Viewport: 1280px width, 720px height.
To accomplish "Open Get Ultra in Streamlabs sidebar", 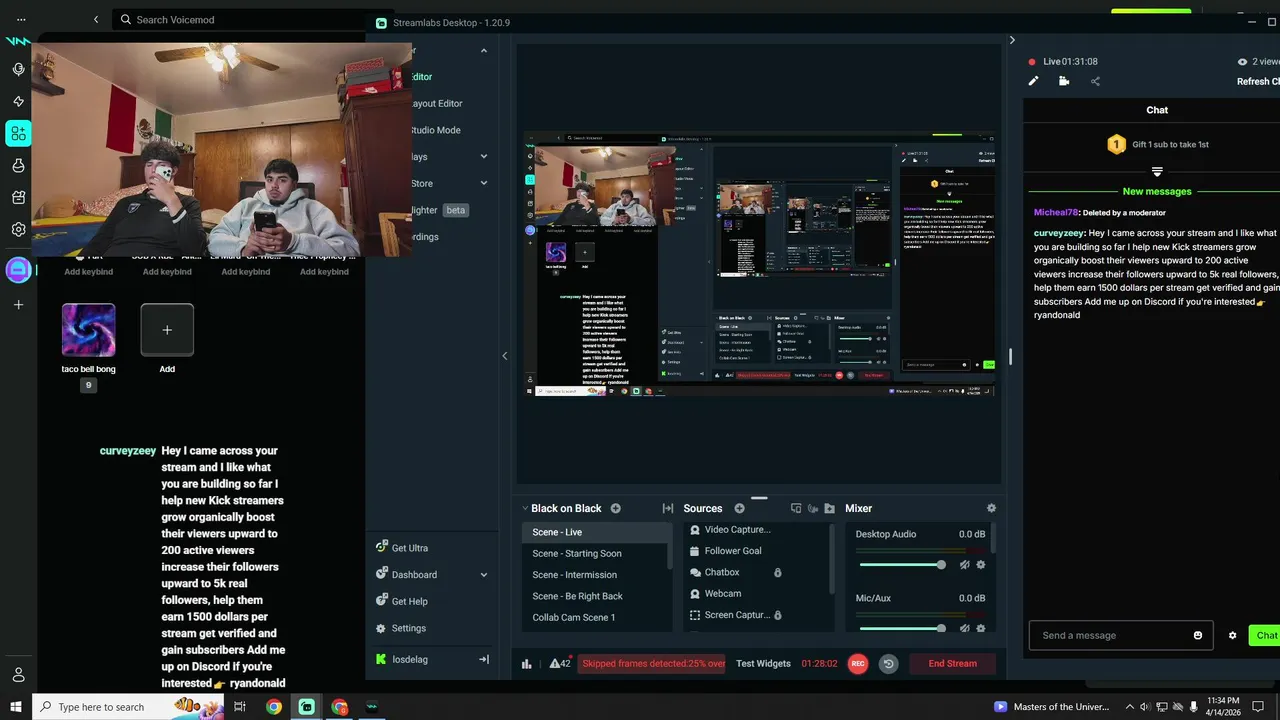I will [402, 548].
